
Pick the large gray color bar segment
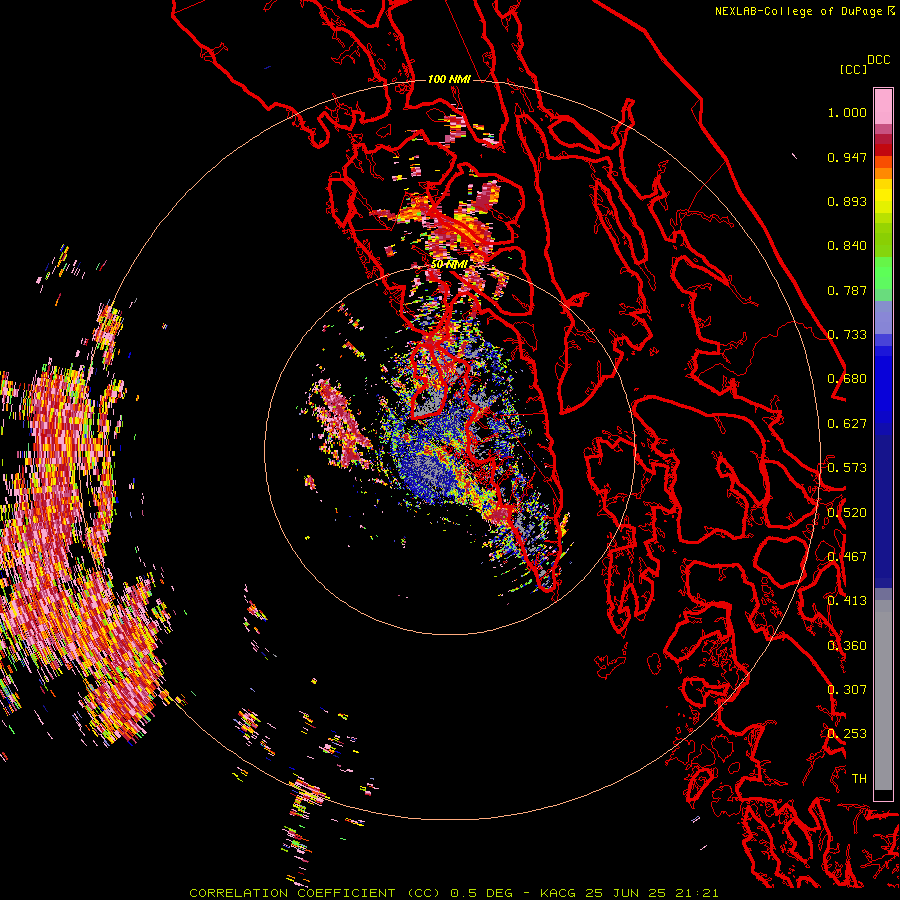(x=883, y=695)
